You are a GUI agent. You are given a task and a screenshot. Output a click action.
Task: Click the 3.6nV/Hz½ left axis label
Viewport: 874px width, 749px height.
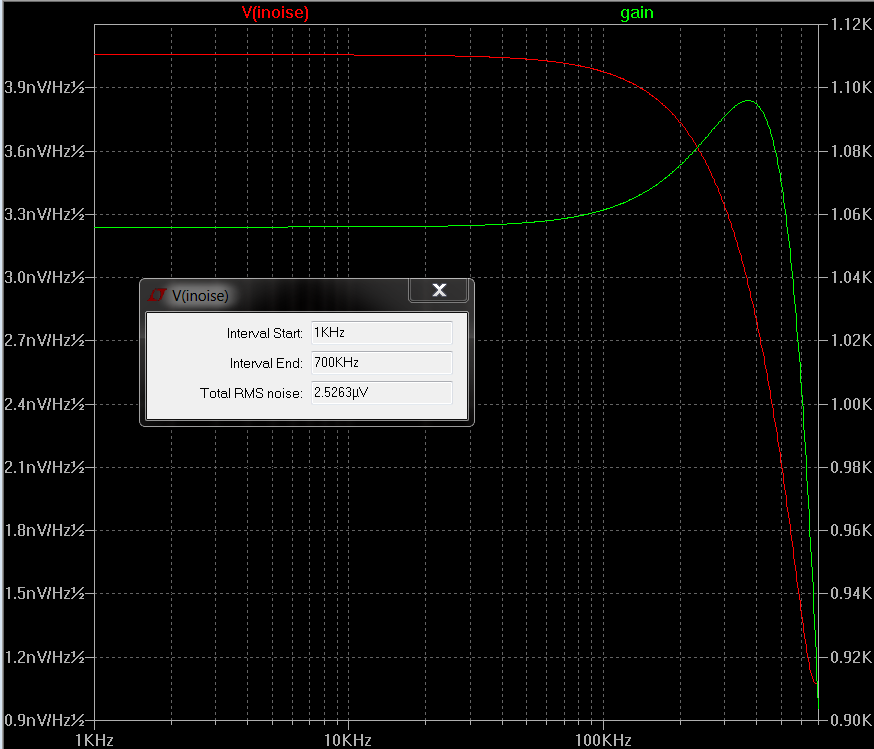coord(43,151)
